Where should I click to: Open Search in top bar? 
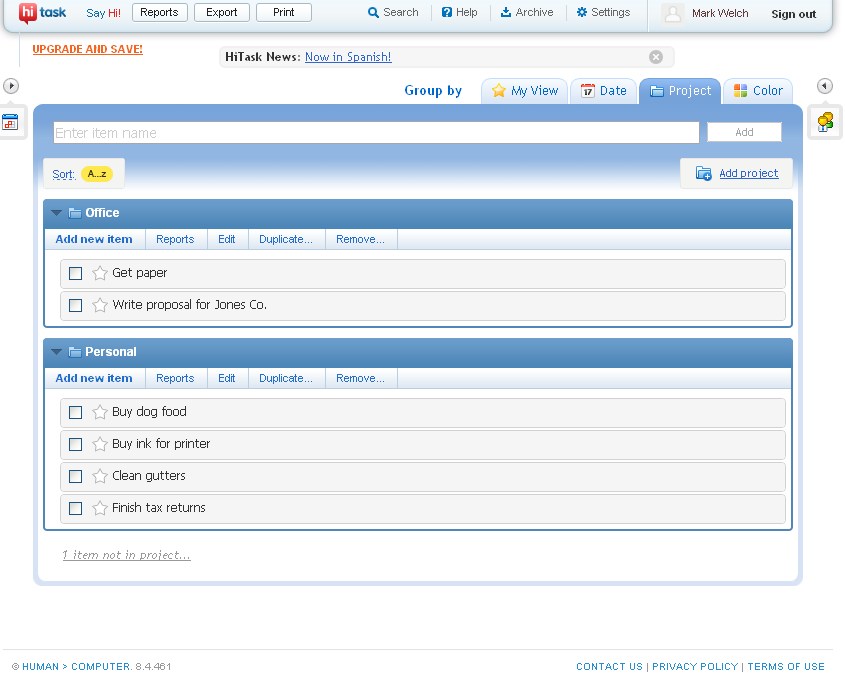coord(393,12)
